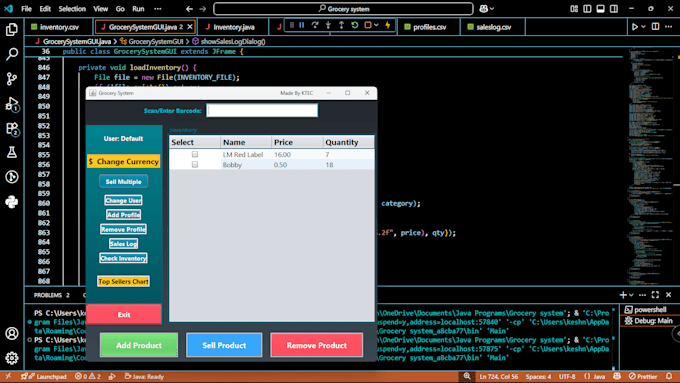Open the Accounts icon in the activity bar
This screenshot has width=680, height=383.
[12, 333]
